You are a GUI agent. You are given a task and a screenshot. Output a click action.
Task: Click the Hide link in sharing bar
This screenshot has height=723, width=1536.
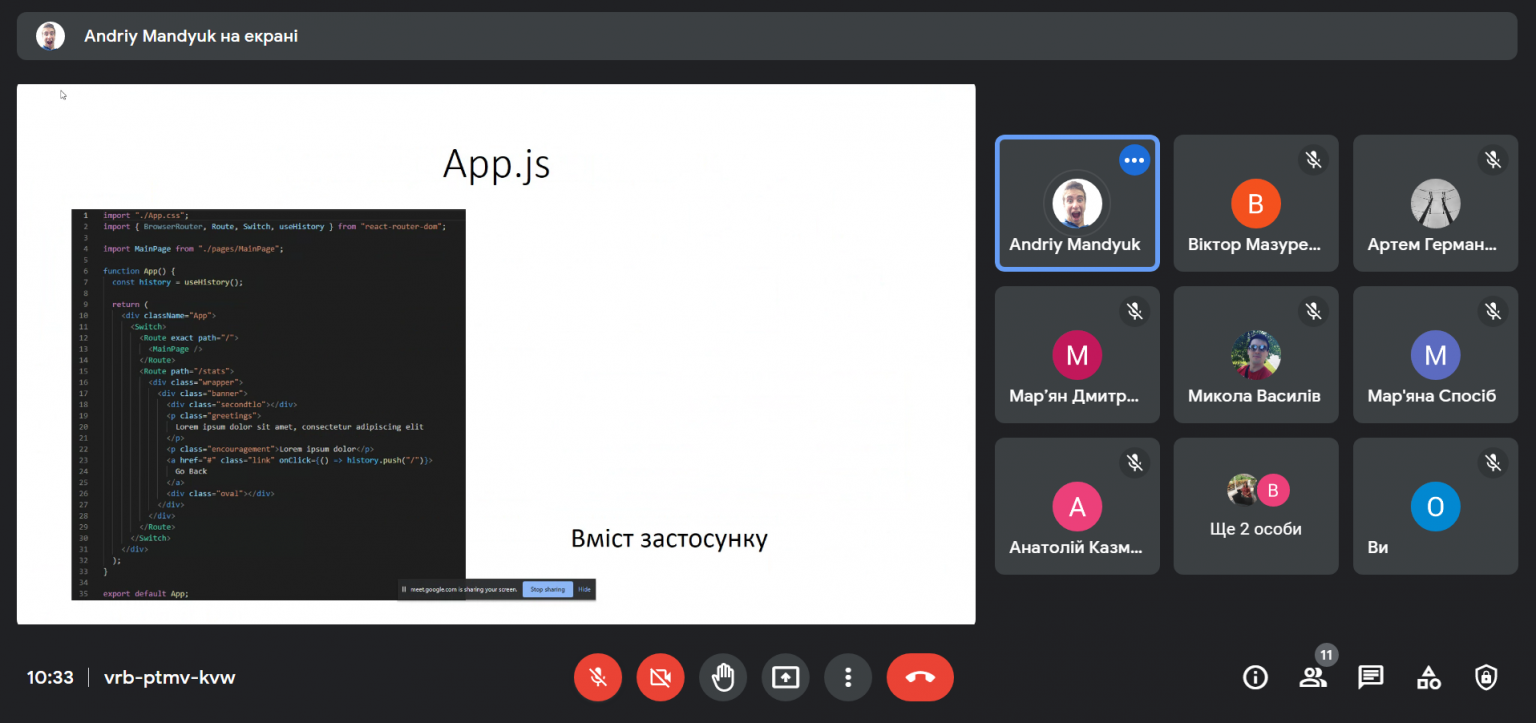(x=585, y=589)
